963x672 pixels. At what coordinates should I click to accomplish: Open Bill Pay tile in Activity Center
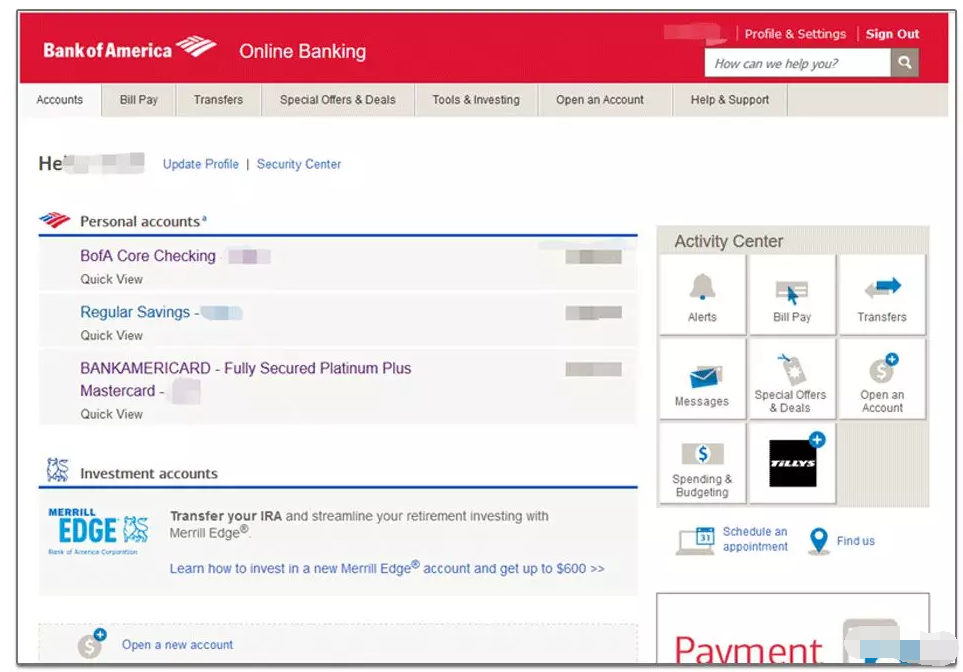792,294
